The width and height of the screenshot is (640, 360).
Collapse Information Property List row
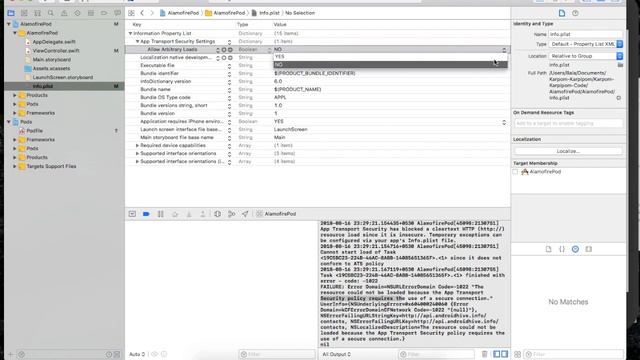click(131, 33)
